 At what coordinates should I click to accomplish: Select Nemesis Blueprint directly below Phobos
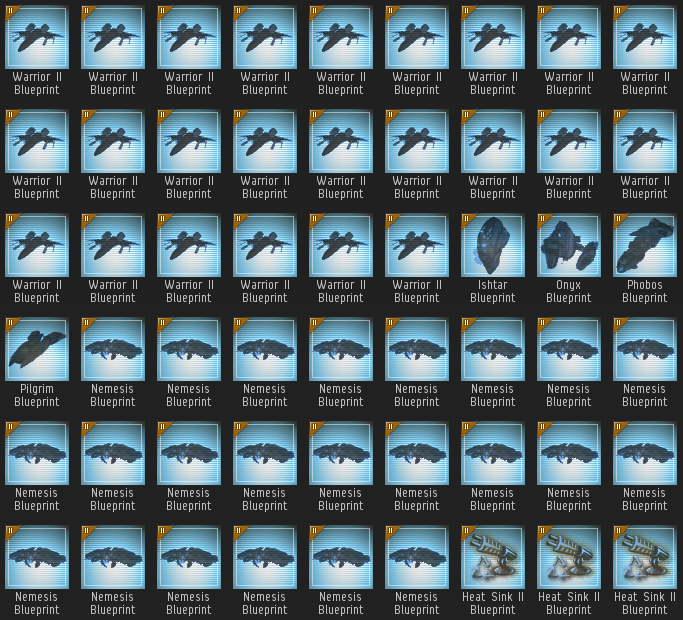pyautogui.click(x=644, y=349)
